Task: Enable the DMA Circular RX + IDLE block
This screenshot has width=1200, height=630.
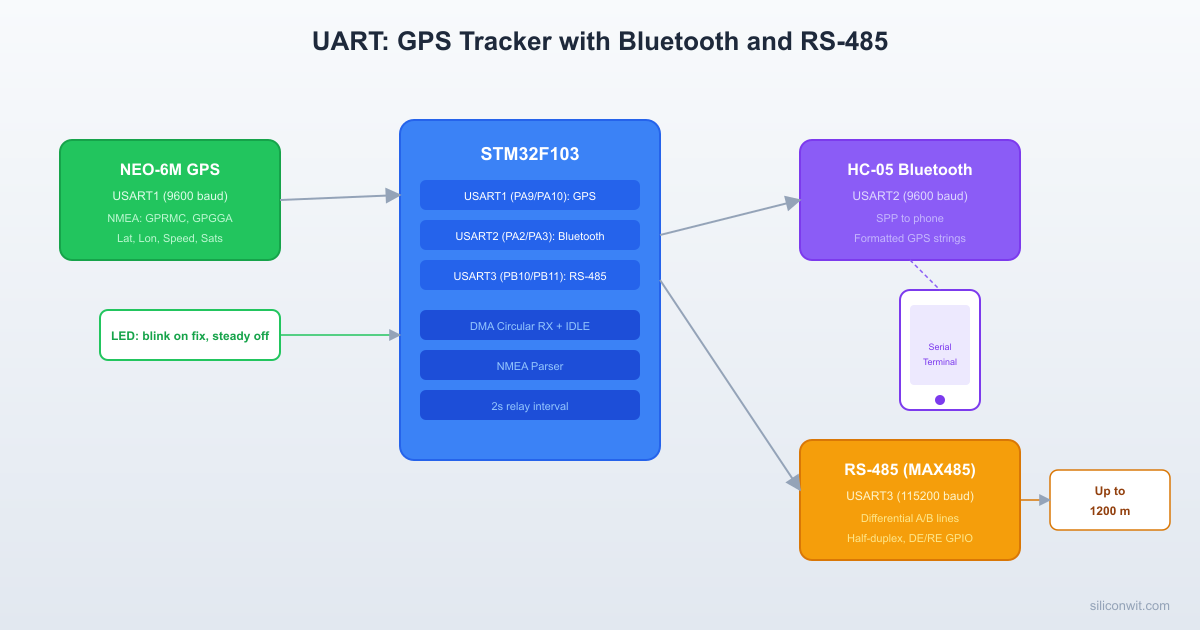Action: tap(529, 325)
